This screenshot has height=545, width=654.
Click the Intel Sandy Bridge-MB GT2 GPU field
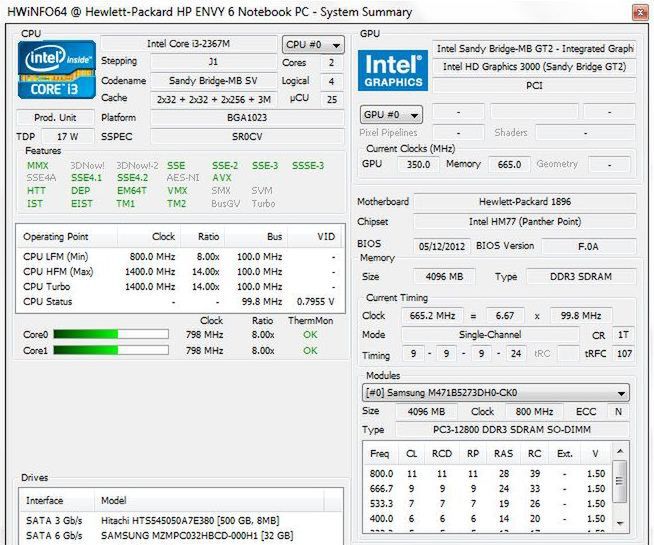534,48
